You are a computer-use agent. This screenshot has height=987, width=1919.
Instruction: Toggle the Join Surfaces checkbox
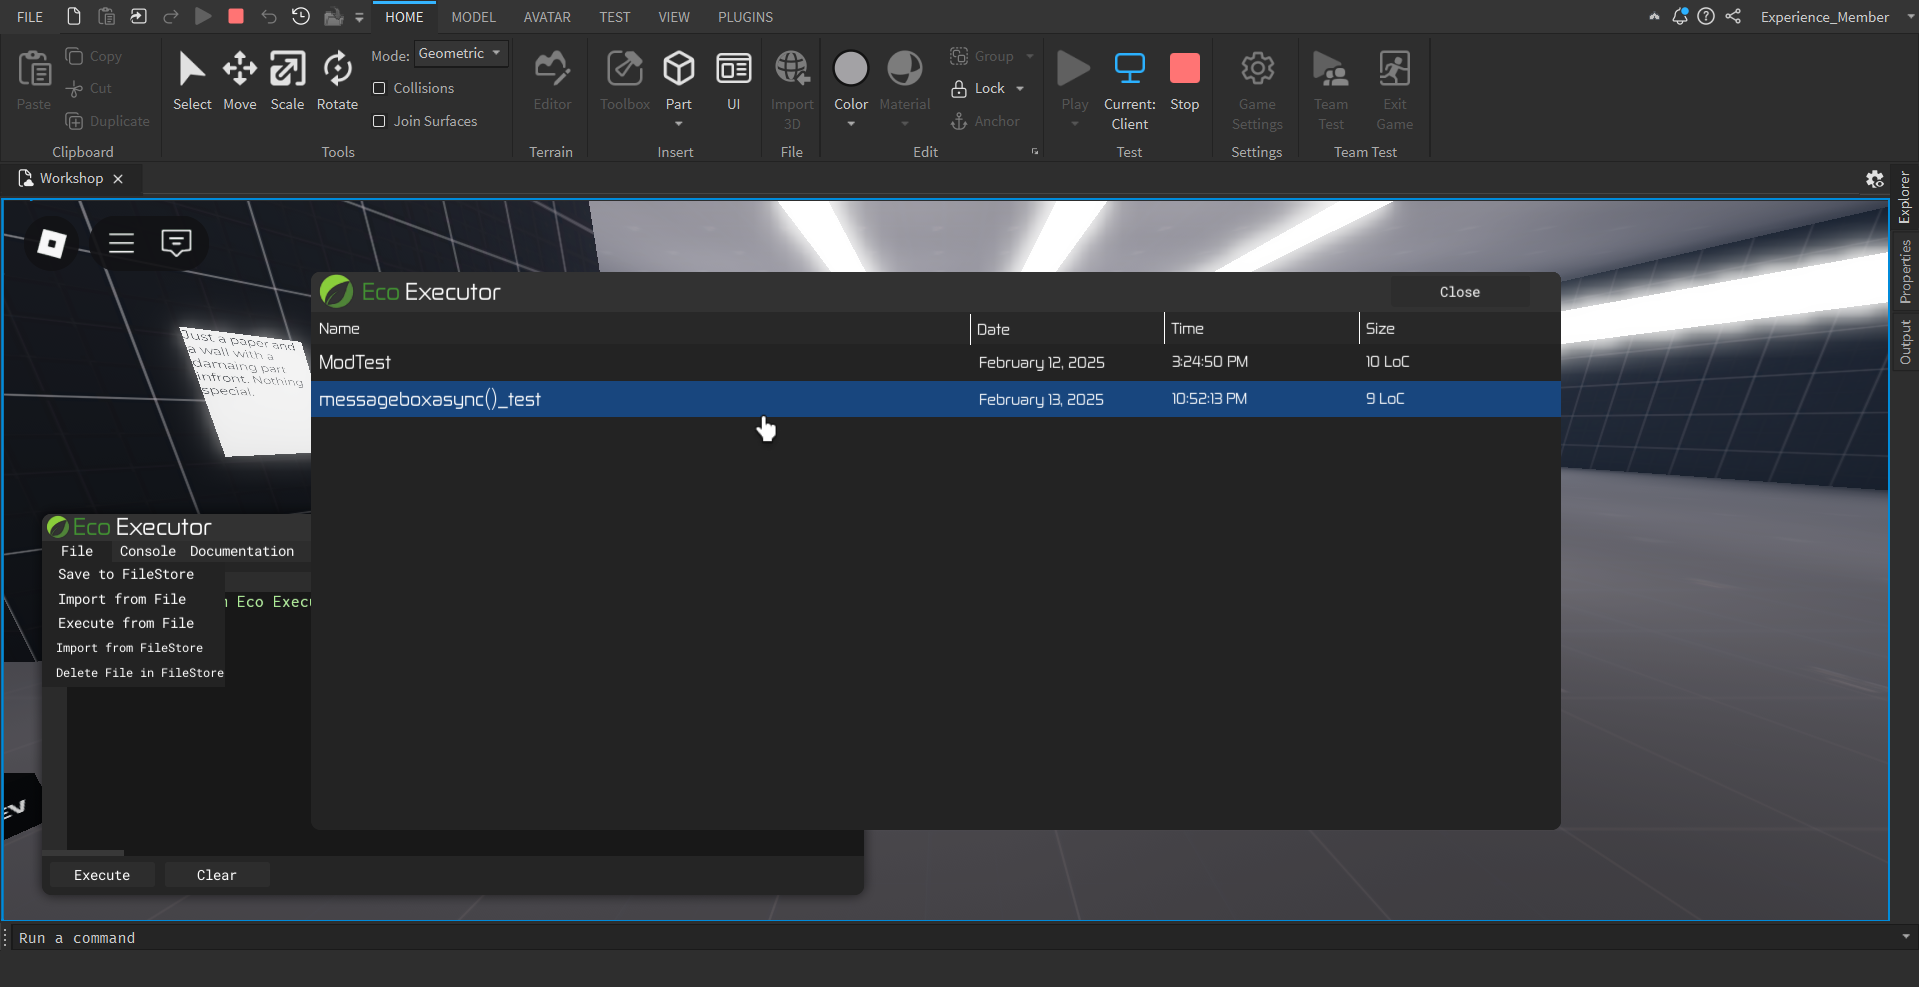click(379, 121)
